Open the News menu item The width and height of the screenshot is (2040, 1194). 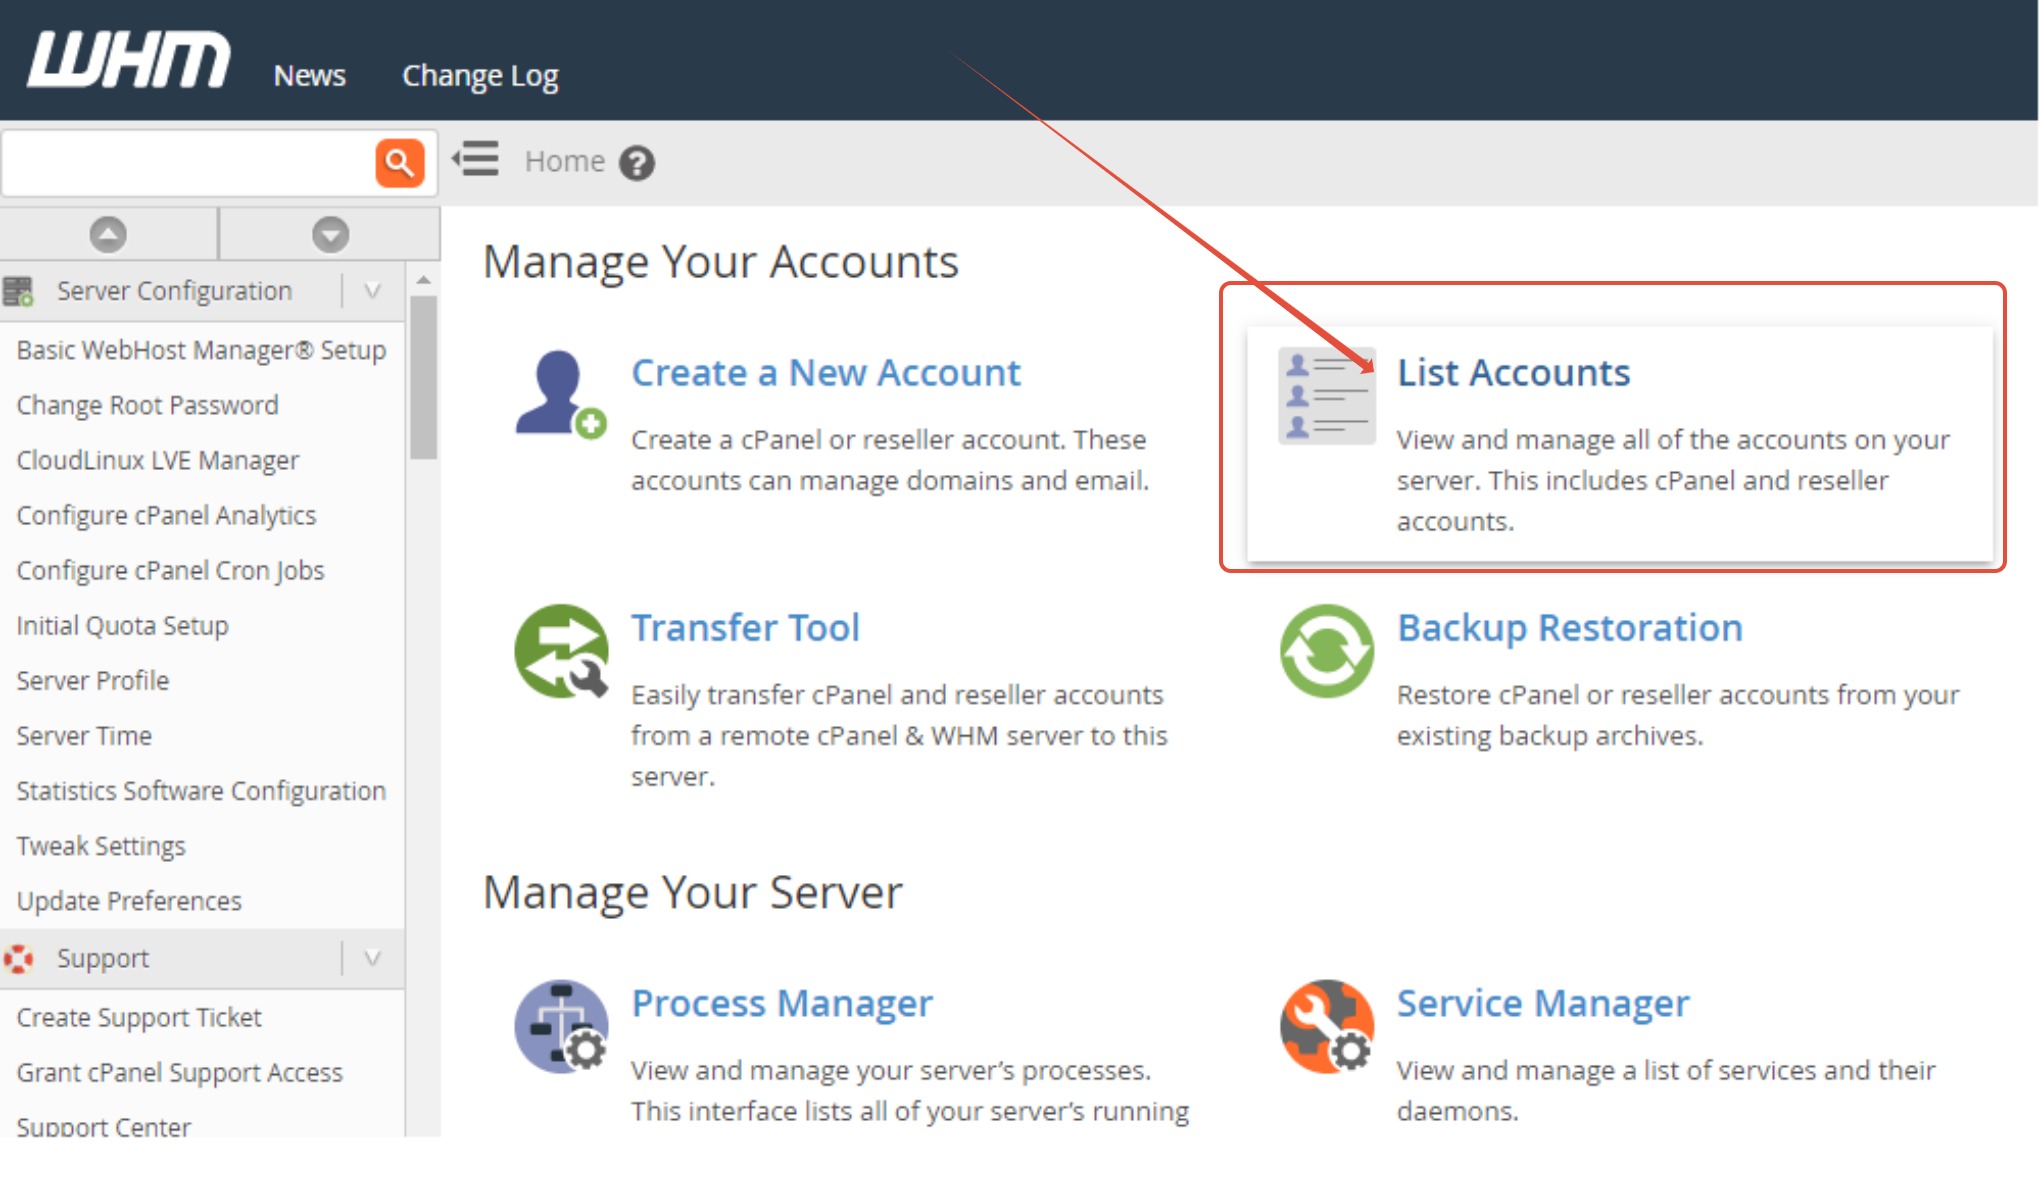click(309, 76)
